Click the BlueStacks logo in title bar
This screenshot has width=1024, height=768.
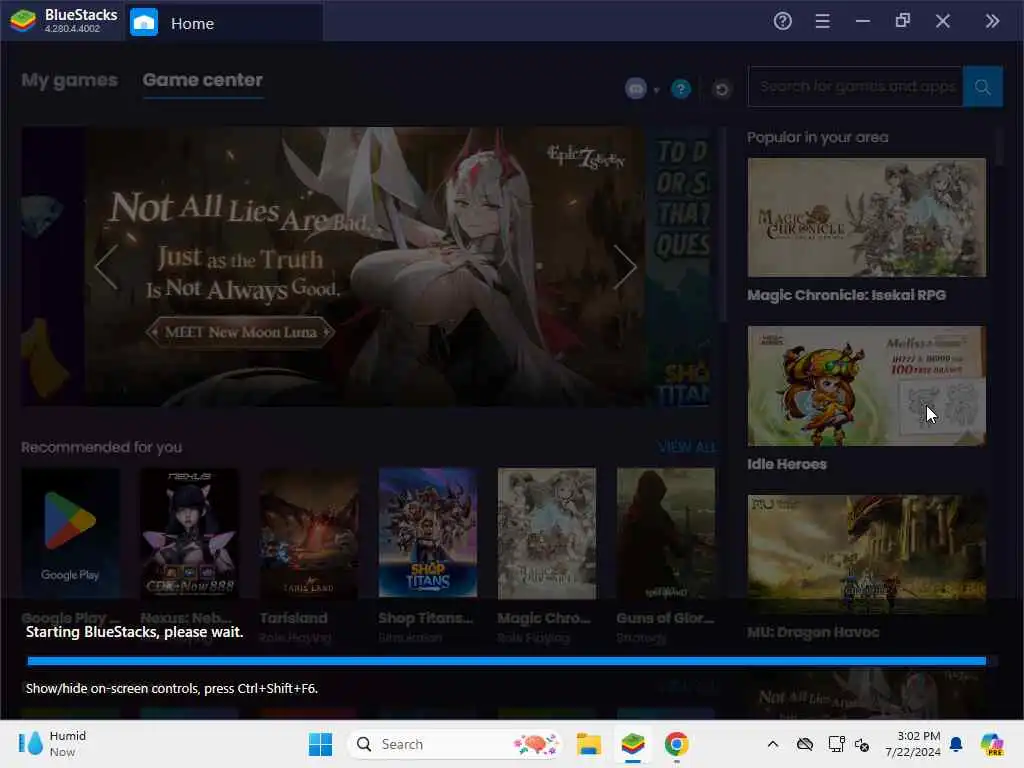pyautogui.click(x=24, y=21)
